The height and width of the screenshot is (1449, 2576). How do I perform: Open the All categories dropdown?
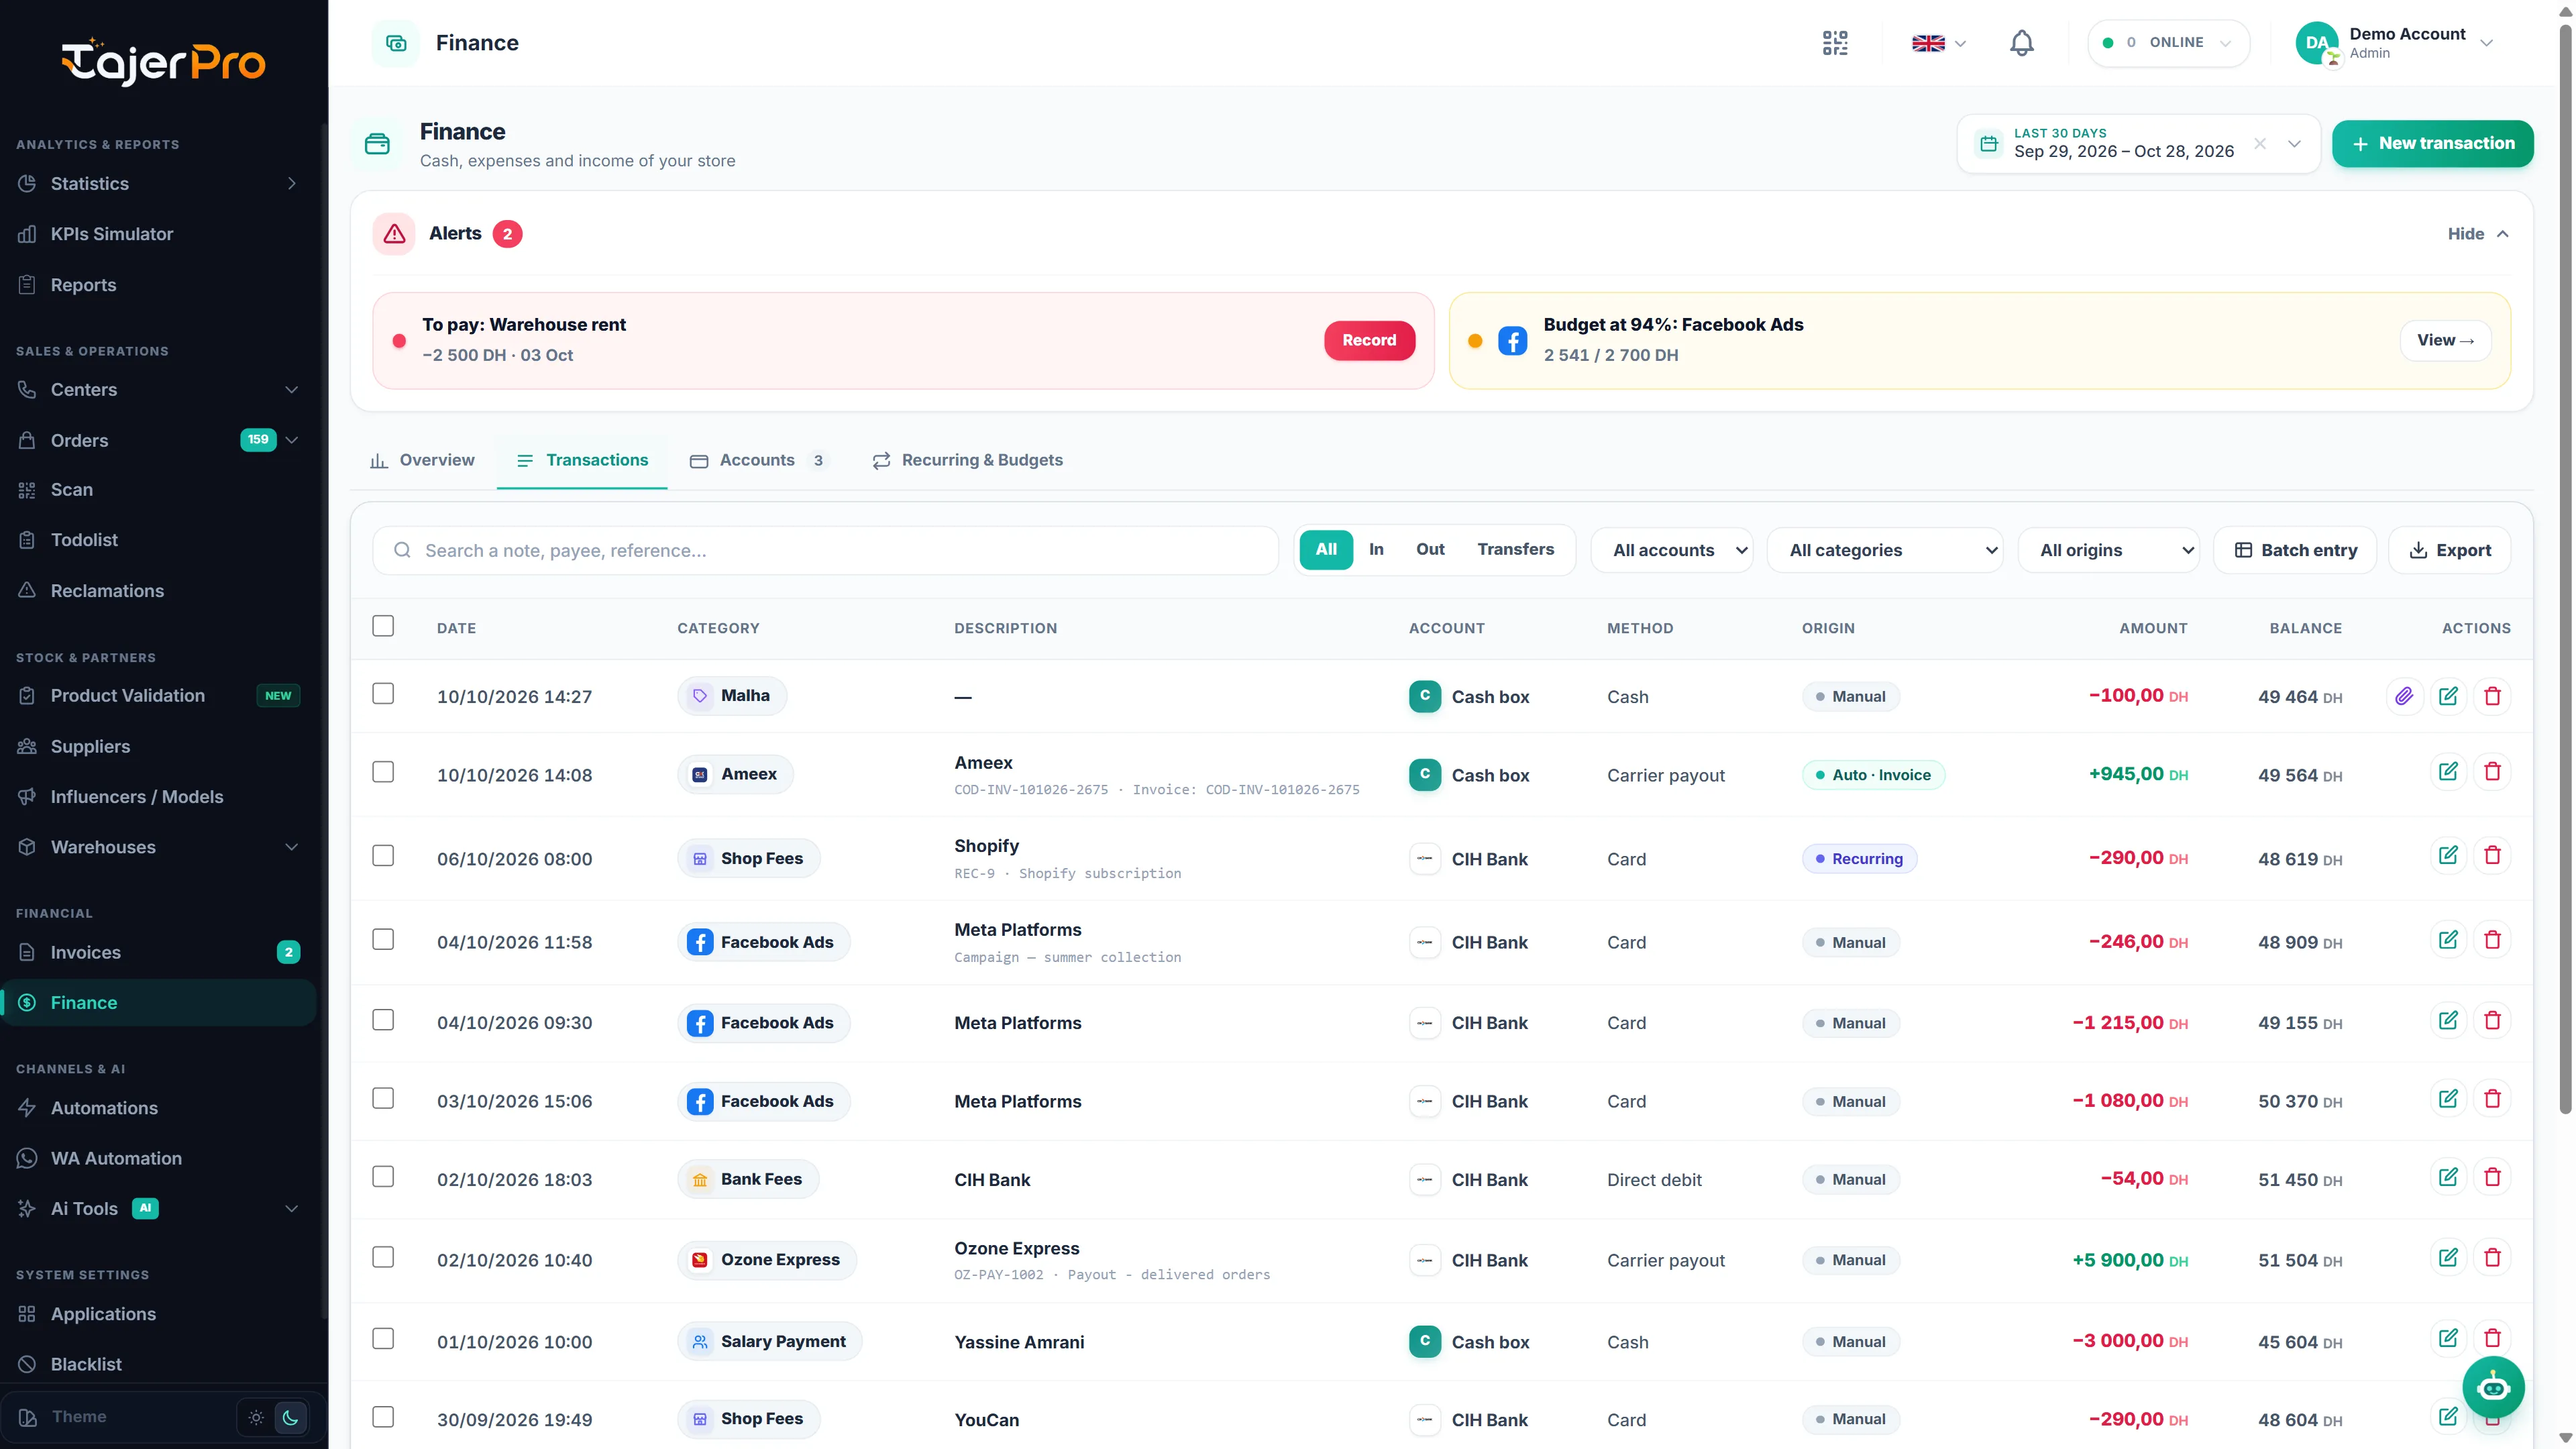click(1885, 550)
